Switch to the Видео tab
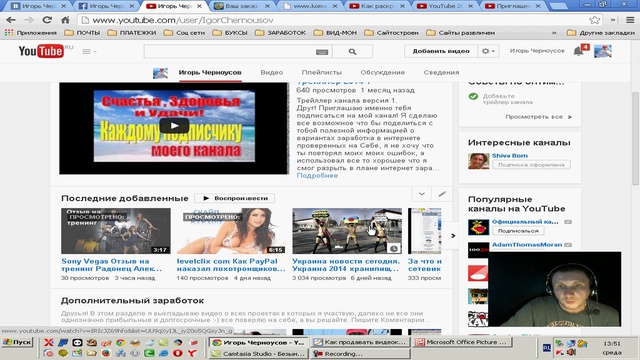 (x=272, y=72)
